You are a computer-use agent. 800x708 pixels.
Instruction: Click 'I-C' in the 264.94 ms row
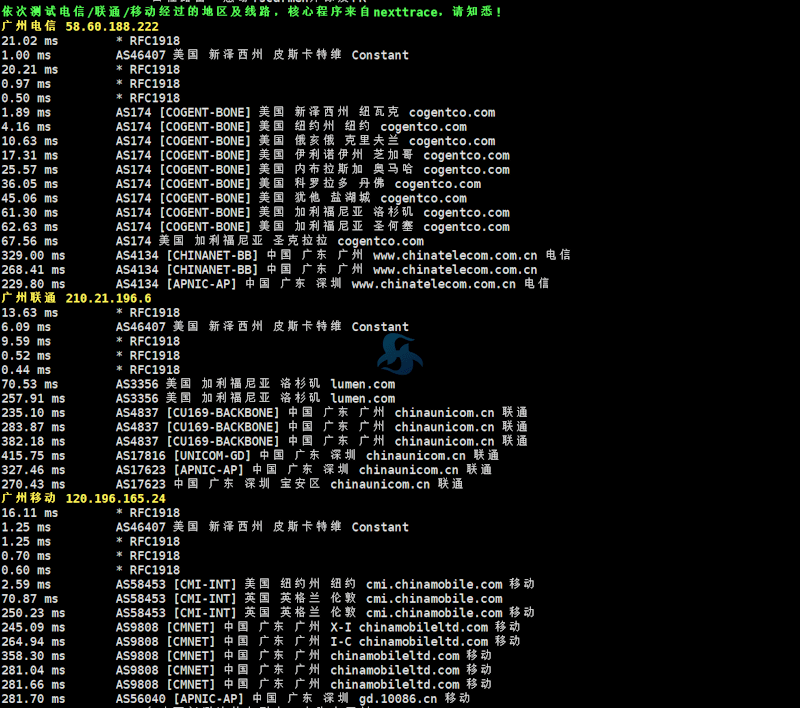pyautogui.click(x=341, y=642)
